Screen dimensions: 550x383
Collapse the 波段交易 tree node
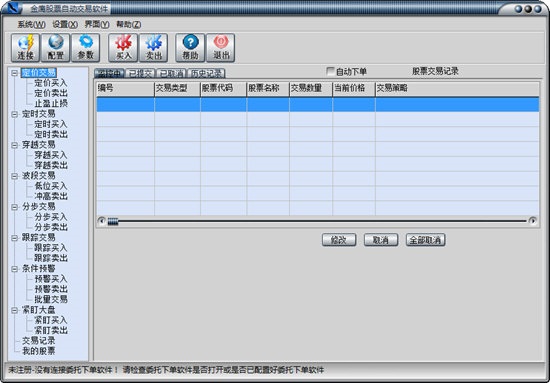coord(14,176)
